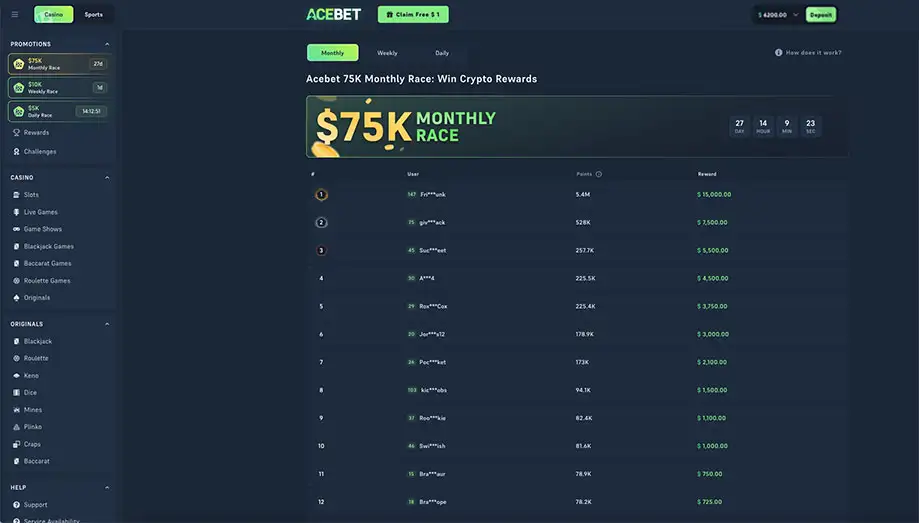Viewport: 919px width, 523px height.
Task: Click the $ 1,000.00 reward value
Action: pos(712,446)
